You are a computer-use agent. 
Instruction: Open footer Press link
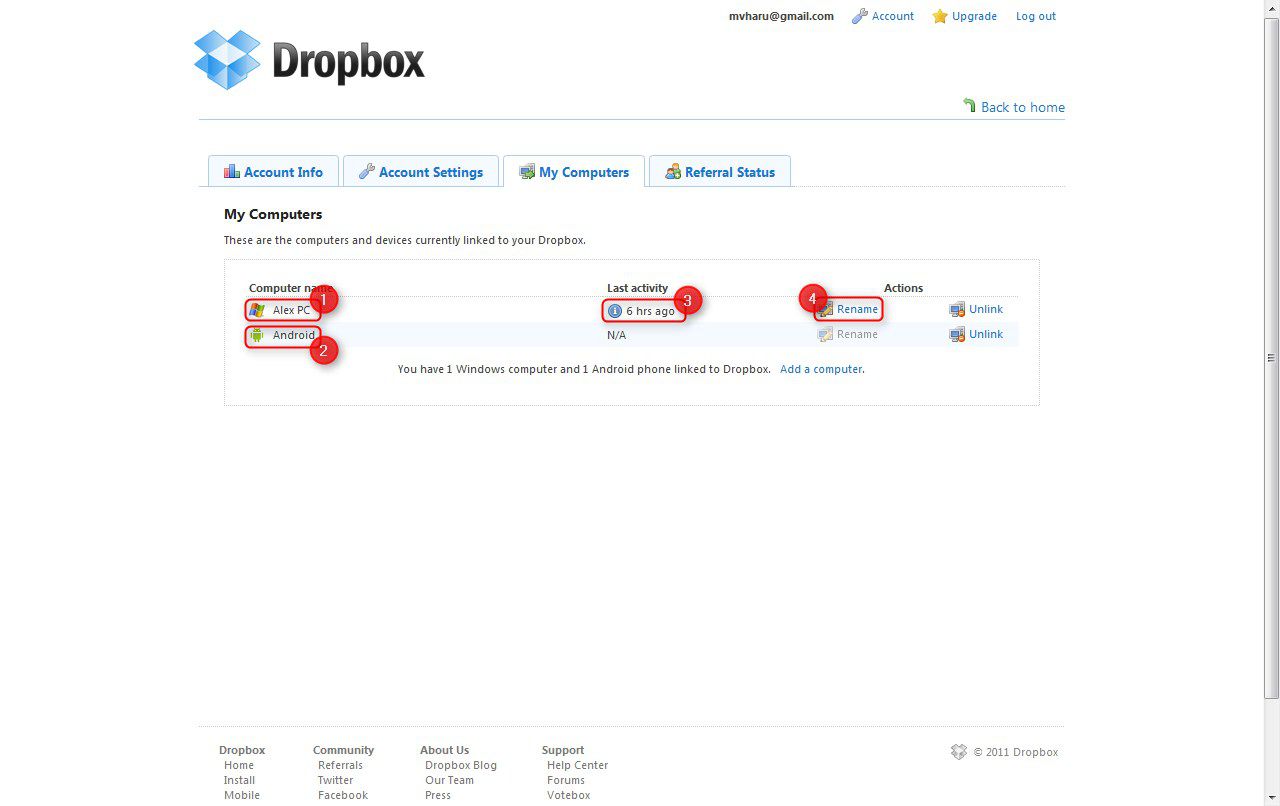438,795
